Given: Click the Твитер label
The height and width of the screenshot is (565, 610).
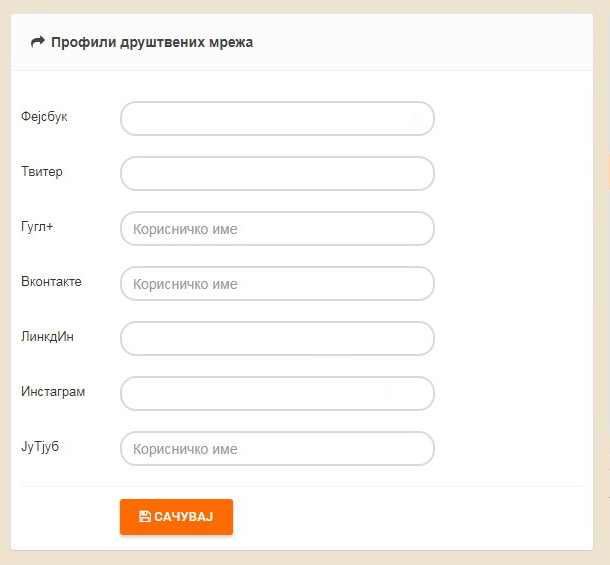Looking at the screenshot, I should (42, 171).
